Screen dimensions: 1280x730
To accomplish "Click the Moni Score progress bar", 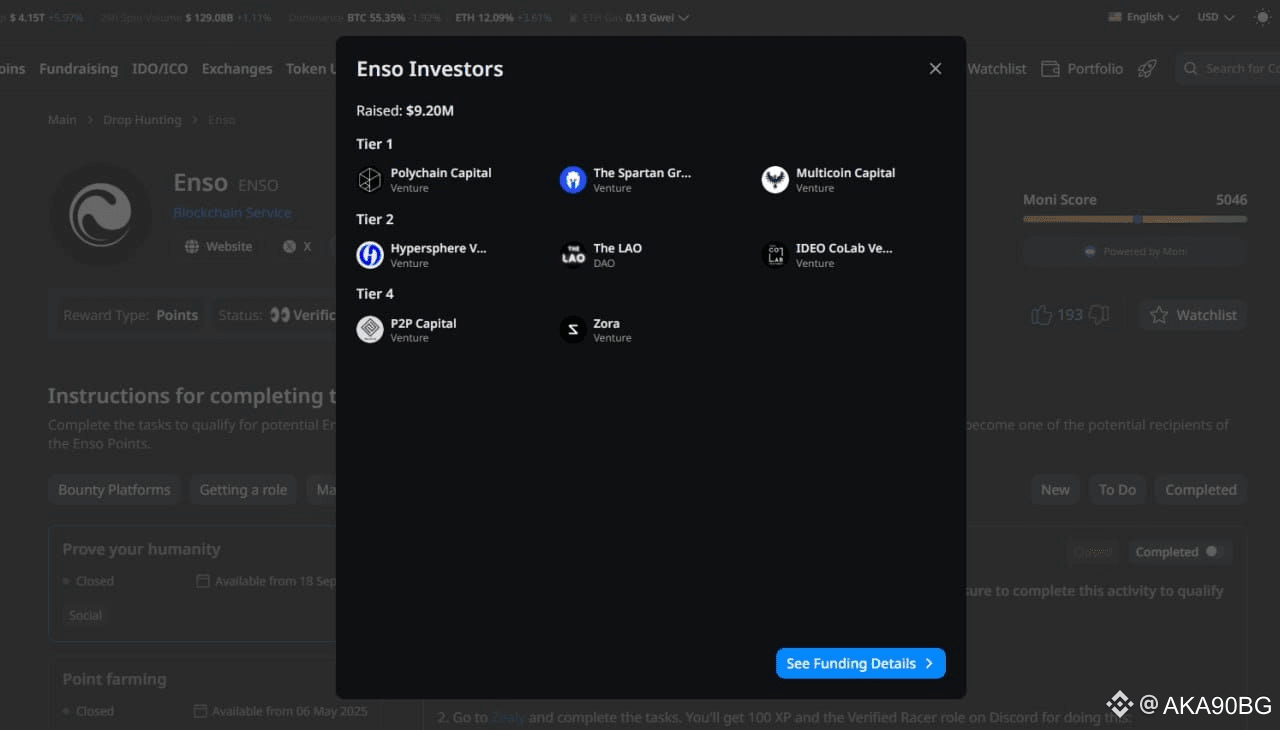I will coord(1135,219).
